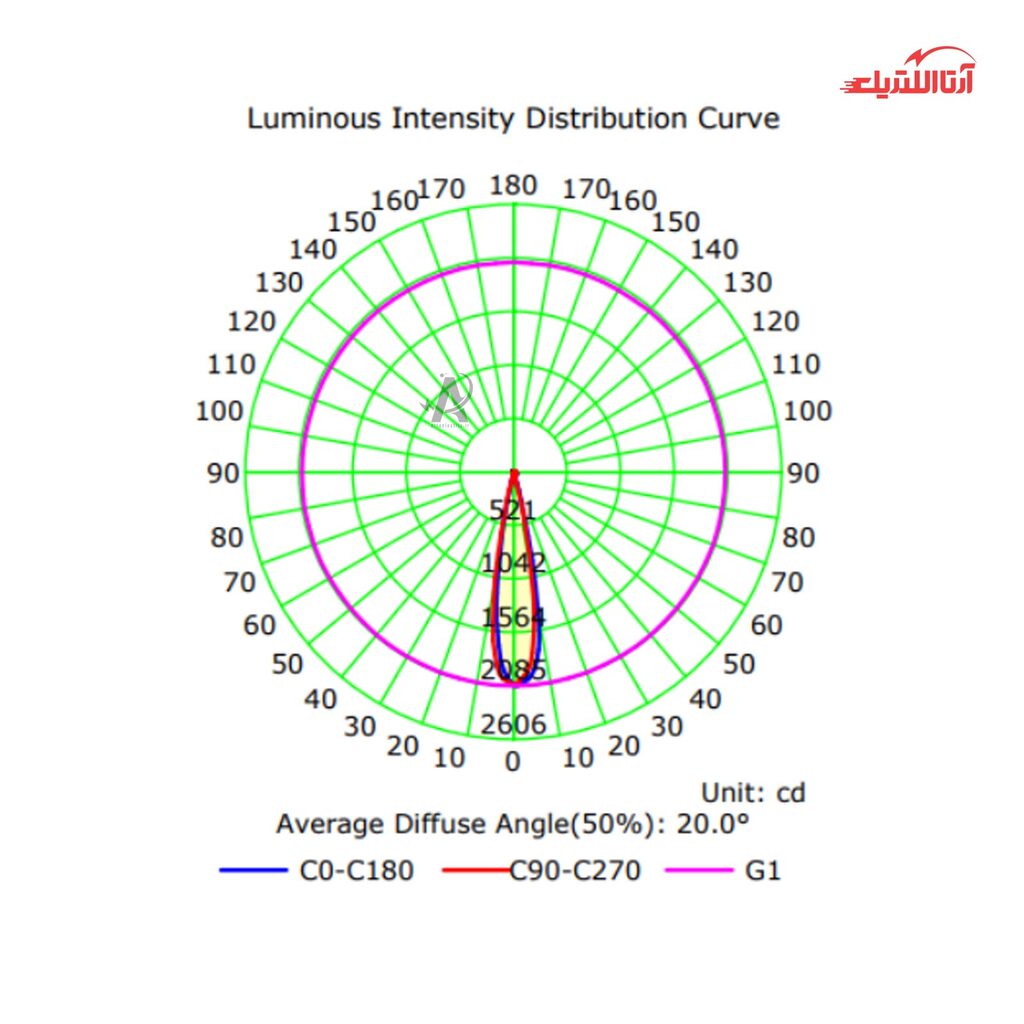Click the red center point of the polar plot
This screenshot has height=1024, width=1024.
coord(514,473)
